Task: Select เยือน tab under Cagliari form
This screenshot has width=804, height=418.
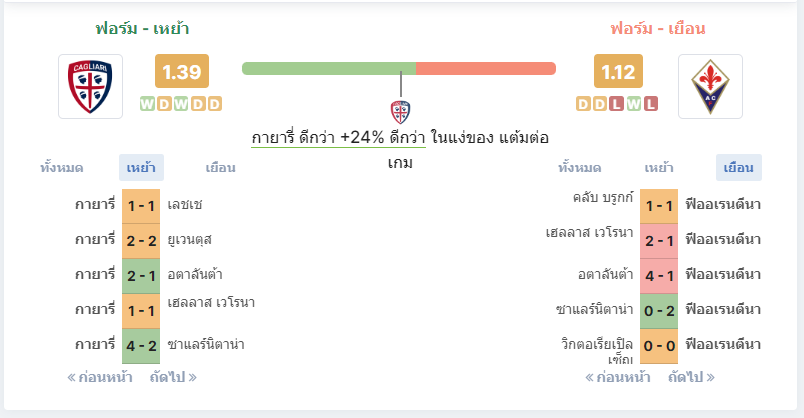Action: click(x=220, y=168)
